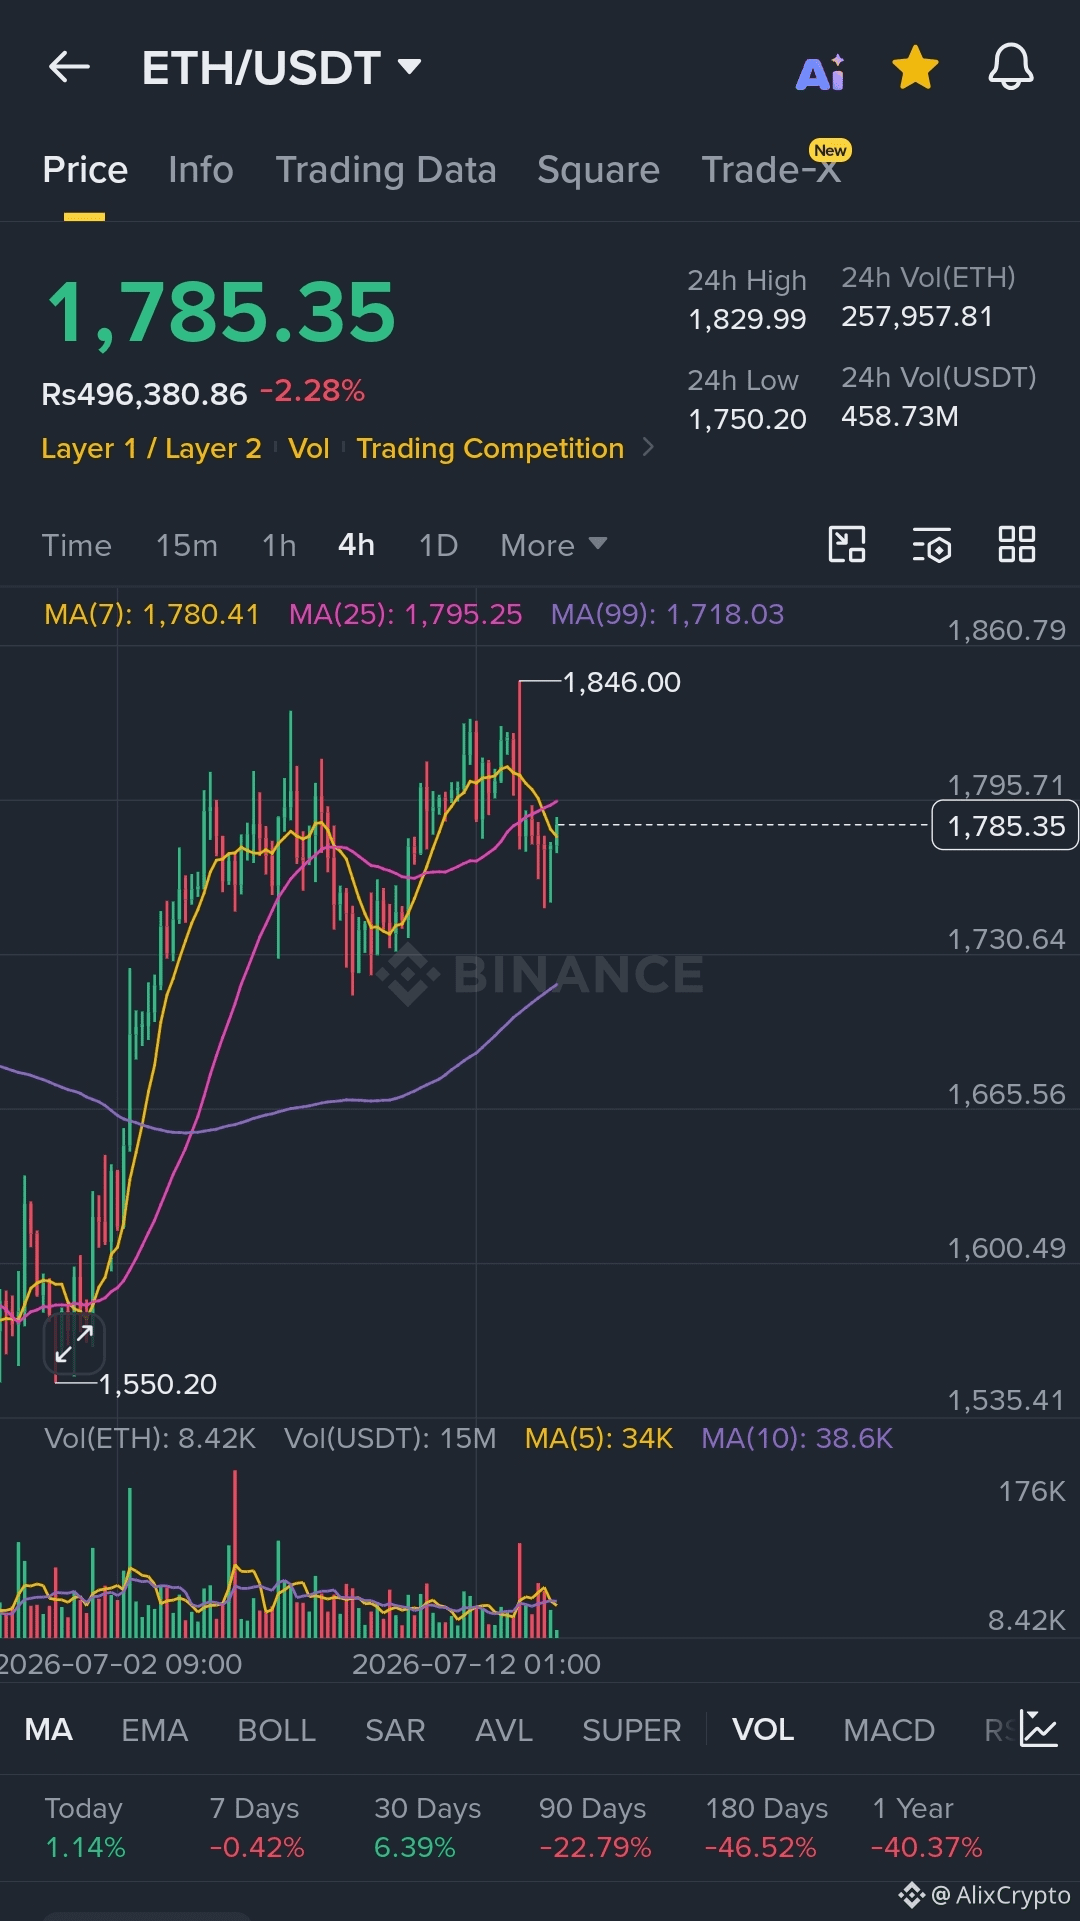
Task: Tap the MA(7) value label
Action: point(152,614)
